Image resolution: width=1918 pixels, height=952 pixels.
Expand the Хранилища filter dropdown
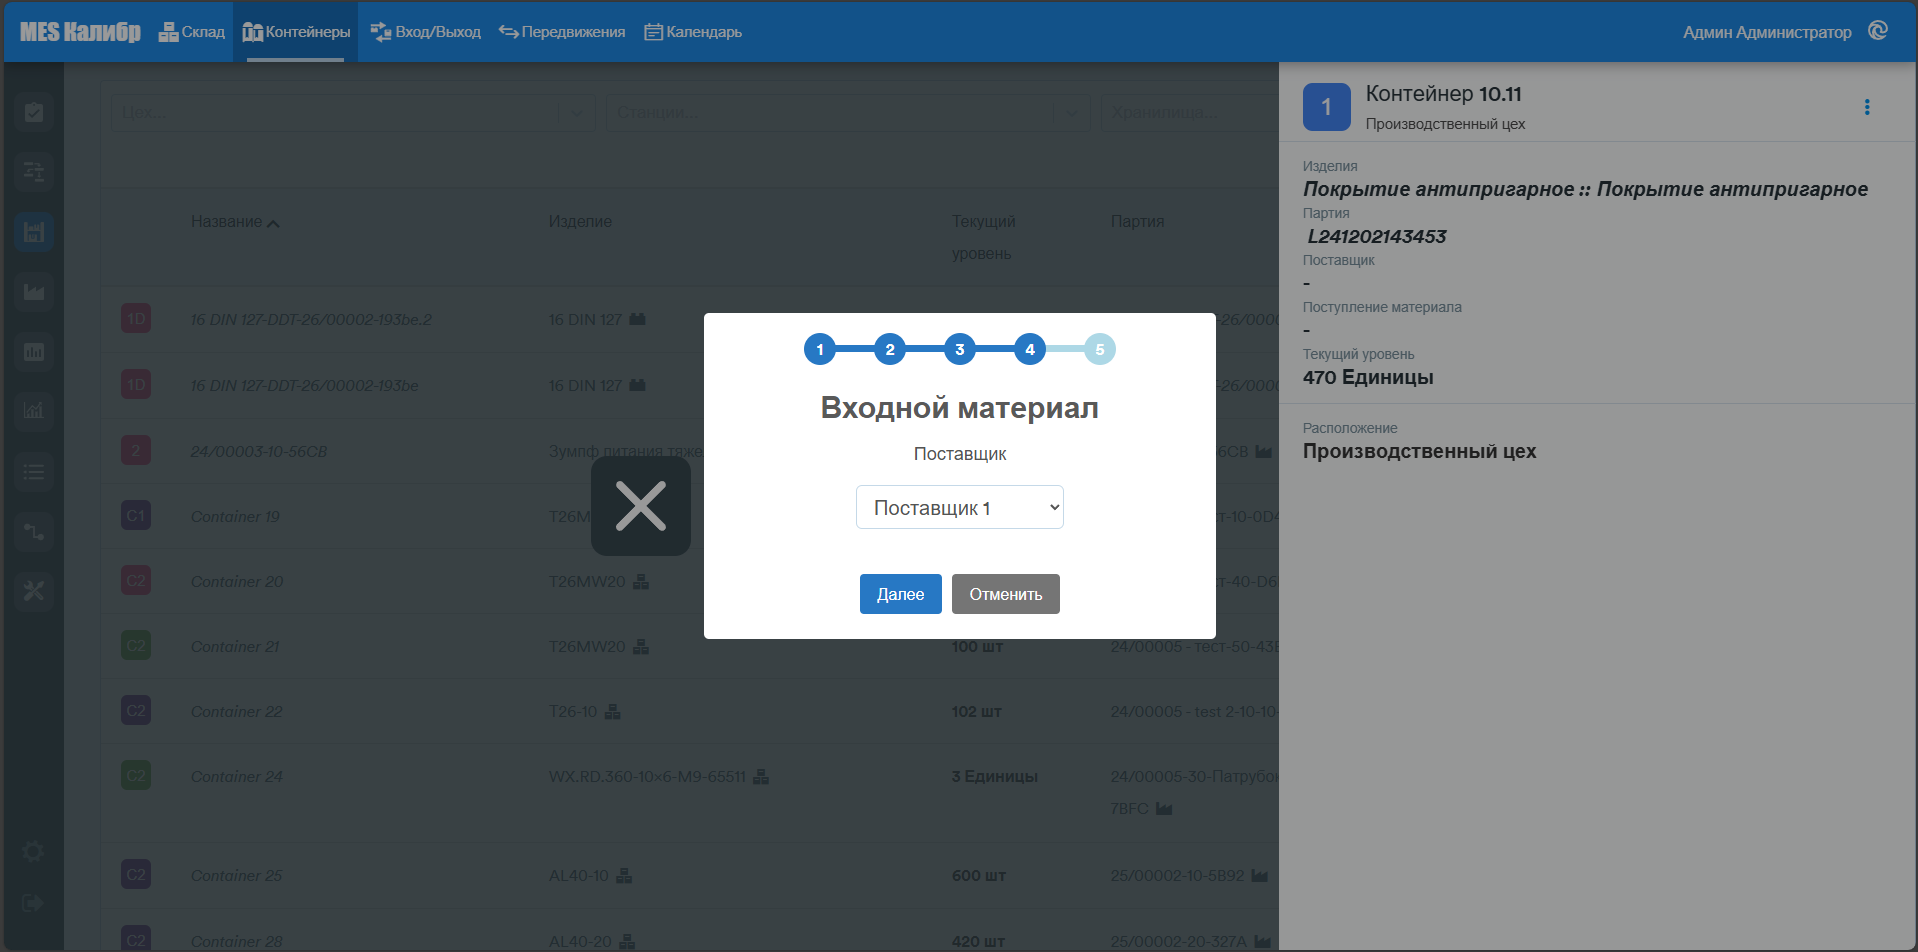[x=1190, y=113]
